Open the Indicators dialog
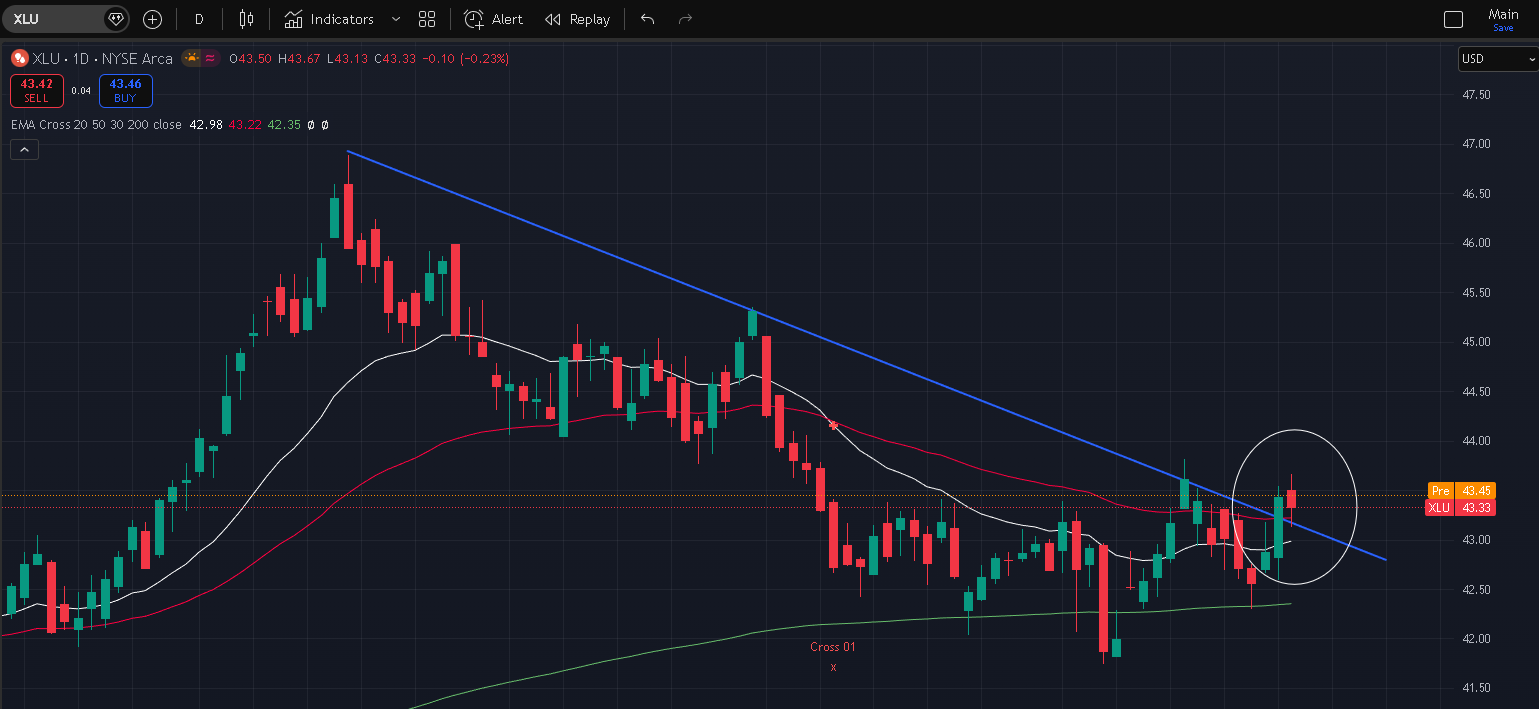 click(328, 19)
